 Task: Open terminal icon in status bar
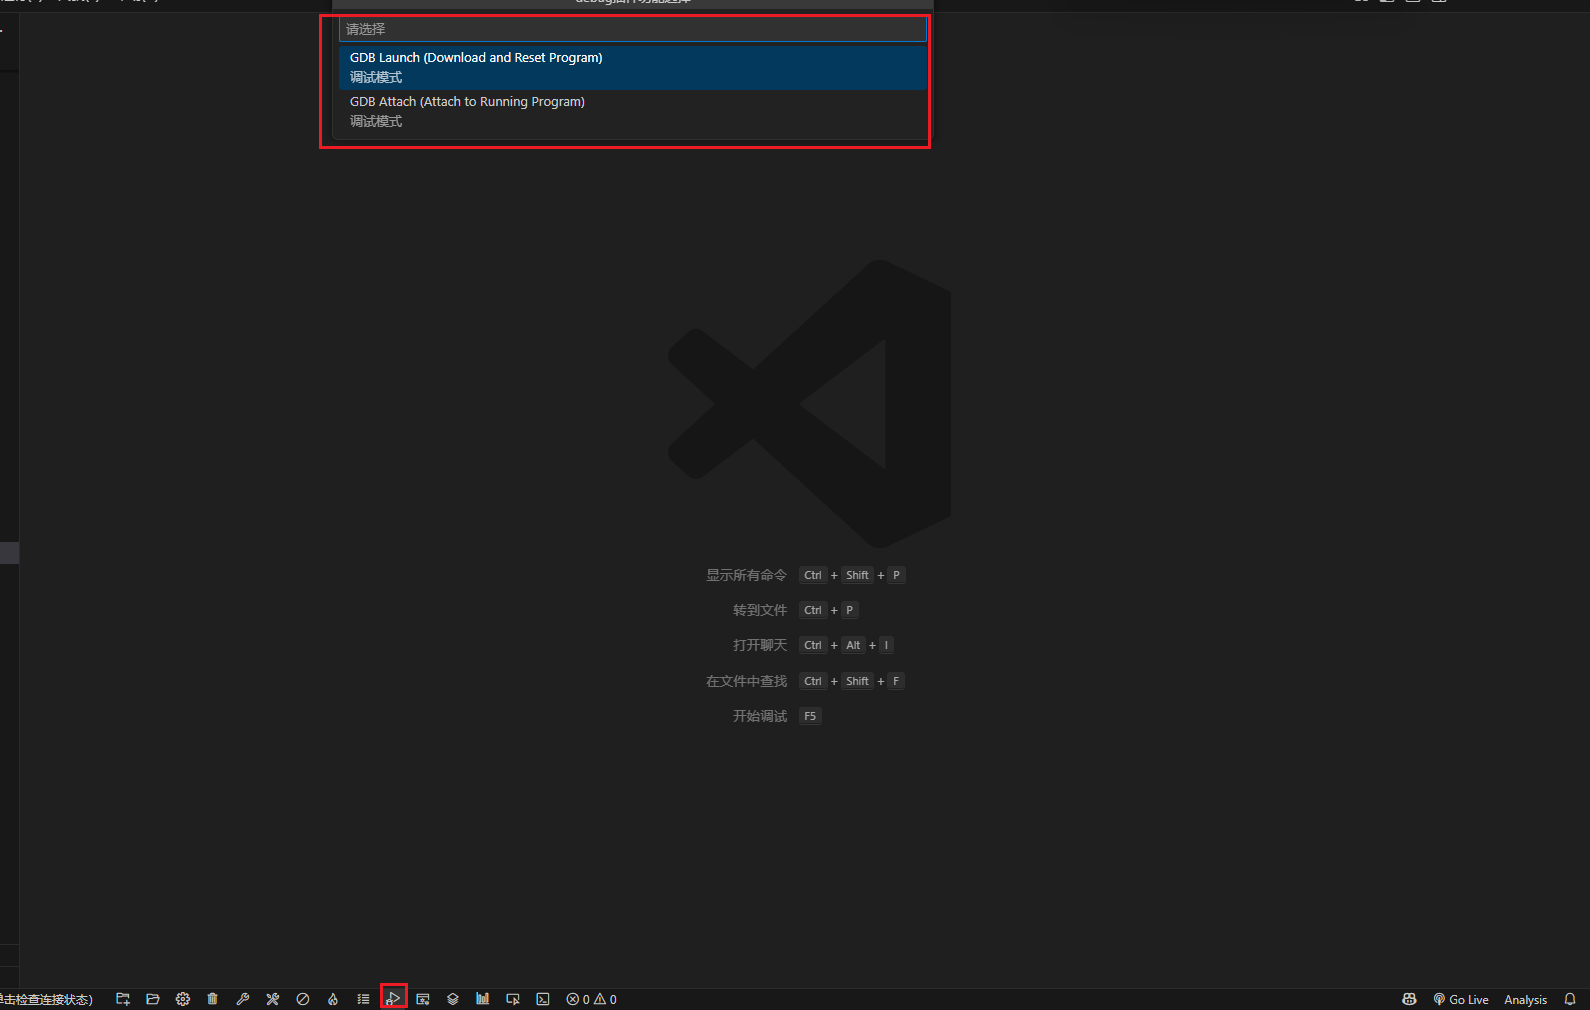tap(543, 999)
